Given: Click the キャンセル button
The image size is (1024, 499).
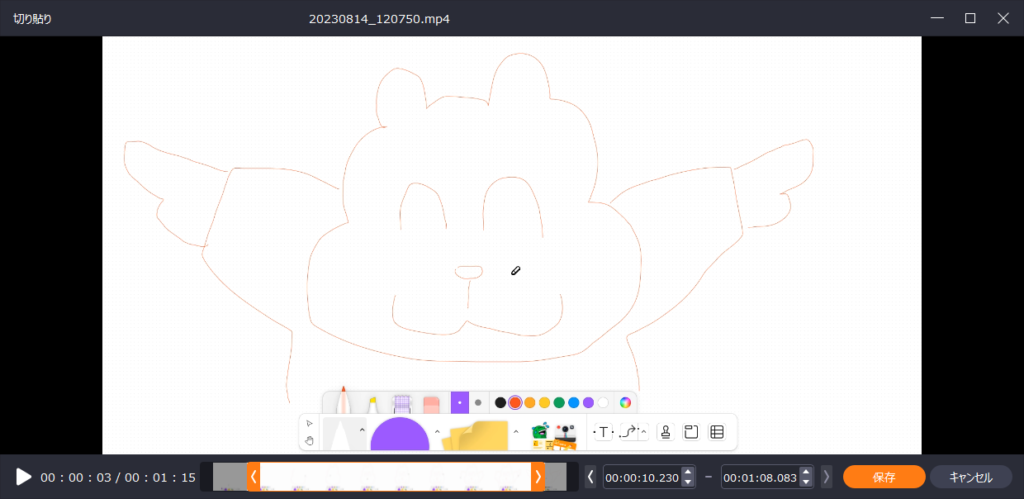Looking at the screenshot, I should [971, 477].
